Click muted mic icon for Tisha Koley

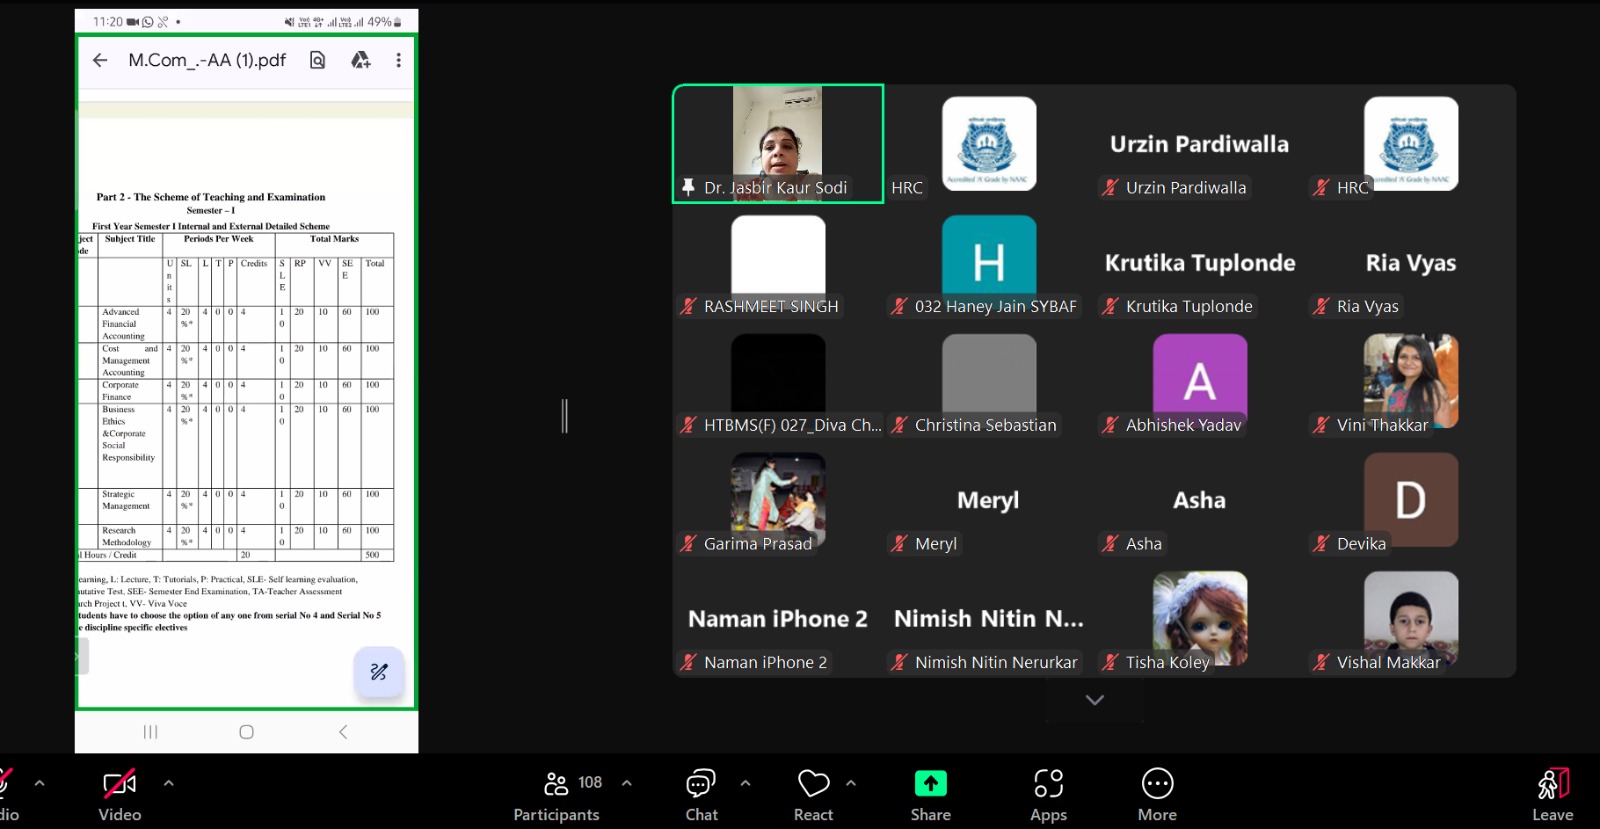(x=1110, y=662)
